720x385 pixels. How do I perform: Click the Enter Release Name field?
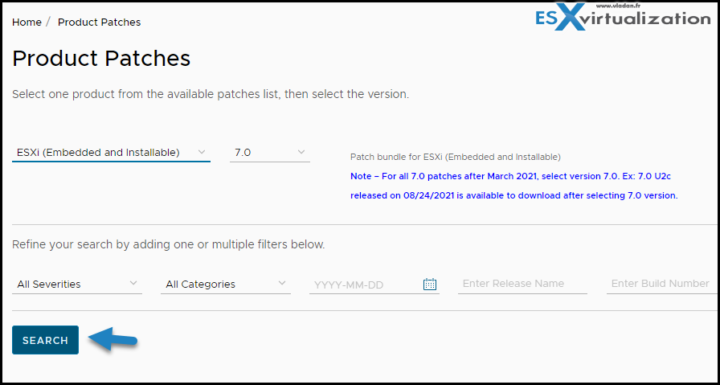pyautogui.click(x=523, y=284)
